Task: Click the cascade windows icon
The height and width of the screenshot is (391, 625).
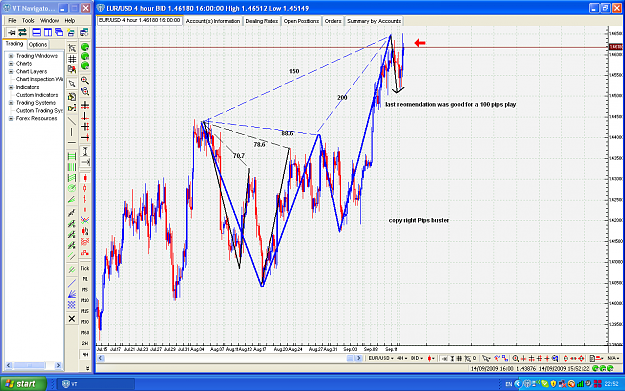Action: 59,32
